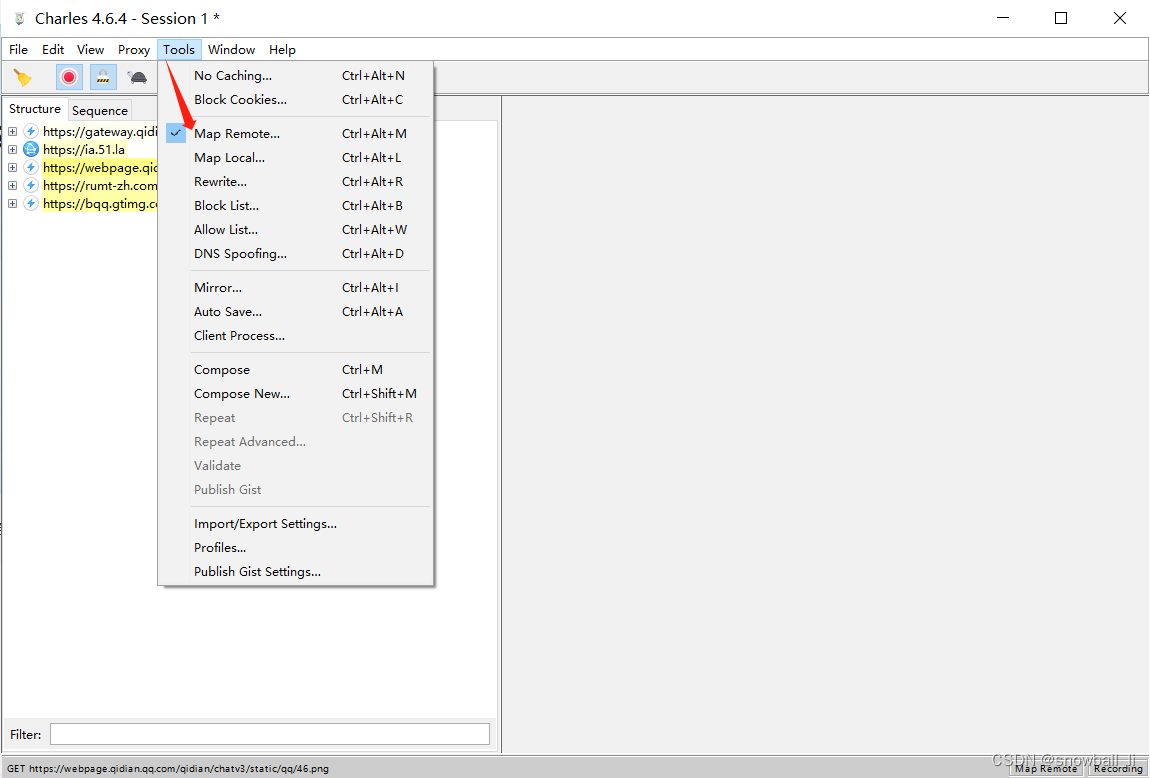
Task: Toggle the red record button
Action: pos(69,77)
